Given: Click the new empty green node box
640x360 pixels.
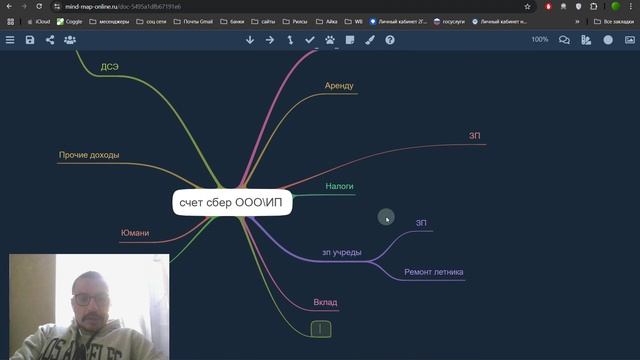Looking at the screenshot, I should pos(321,329).
